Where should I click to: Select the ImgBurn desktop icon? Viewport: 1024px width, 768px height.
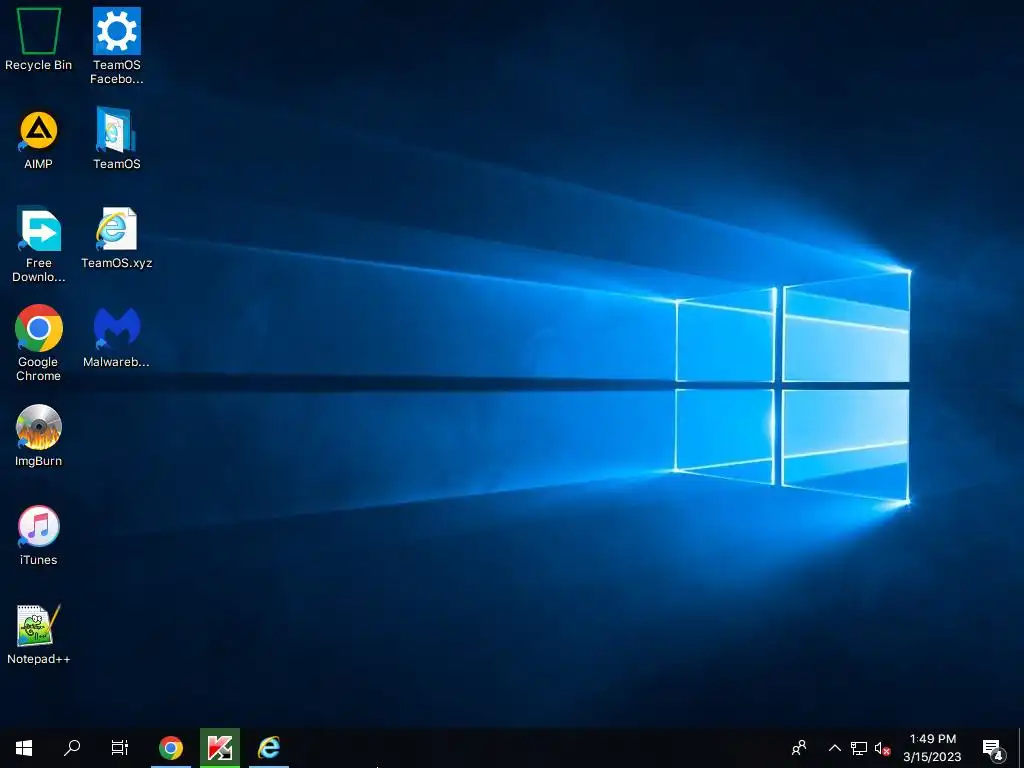click(x=39, y=436)
